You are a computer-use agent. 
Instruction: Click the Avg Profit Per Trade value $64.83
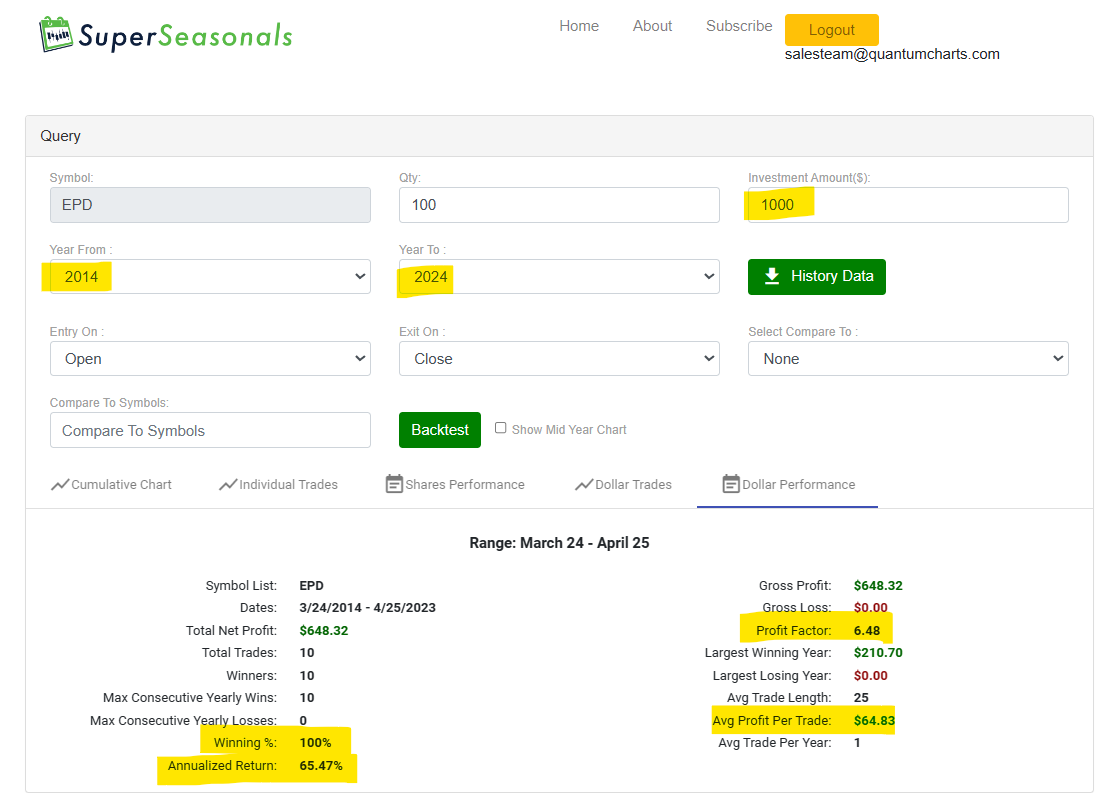(x=874, y=721)
